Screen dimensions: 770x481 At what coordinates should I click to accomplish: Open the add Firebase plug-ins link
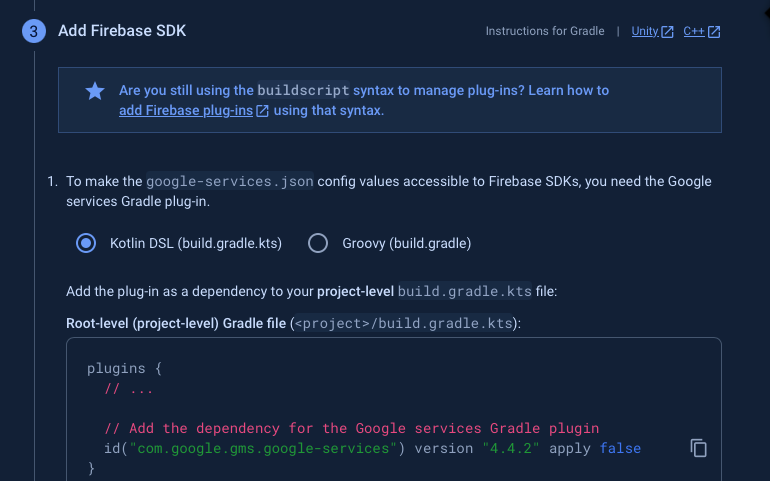186,111
